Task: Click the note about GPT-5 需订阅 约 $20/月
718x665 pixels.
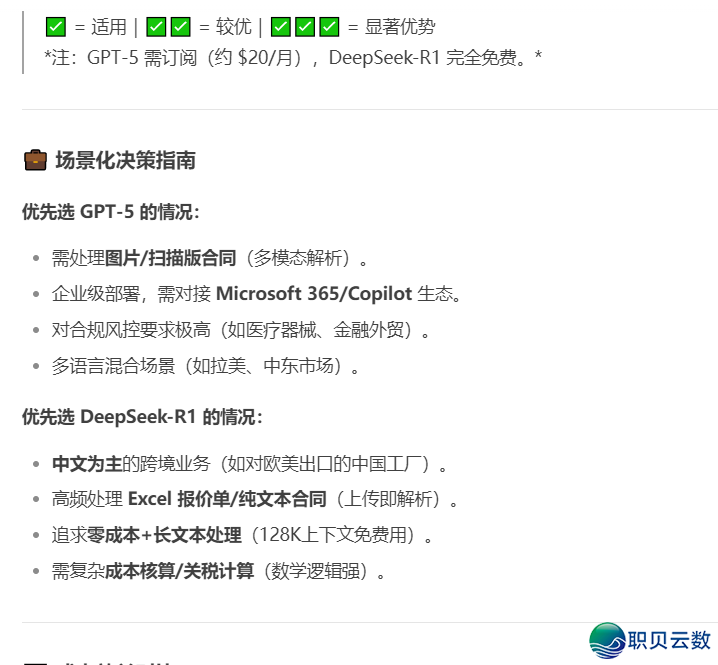Action: 293,58
